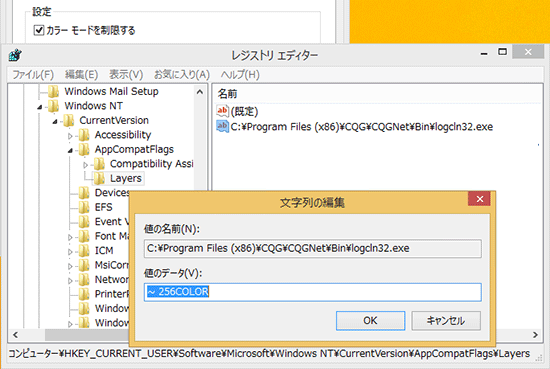Close the 文字列の編集 dialog

tap(479, 199)
